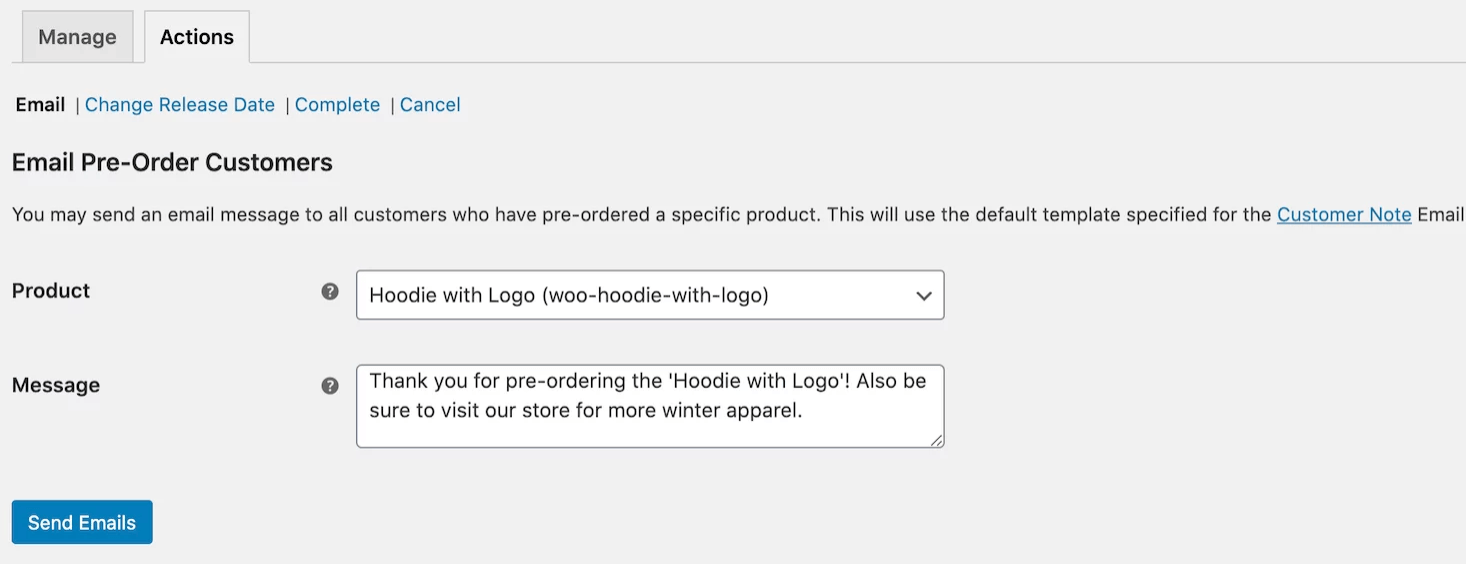Go to Change Release Date action
This screenshot has height=564, width=1466.
(x=180, y=105)
